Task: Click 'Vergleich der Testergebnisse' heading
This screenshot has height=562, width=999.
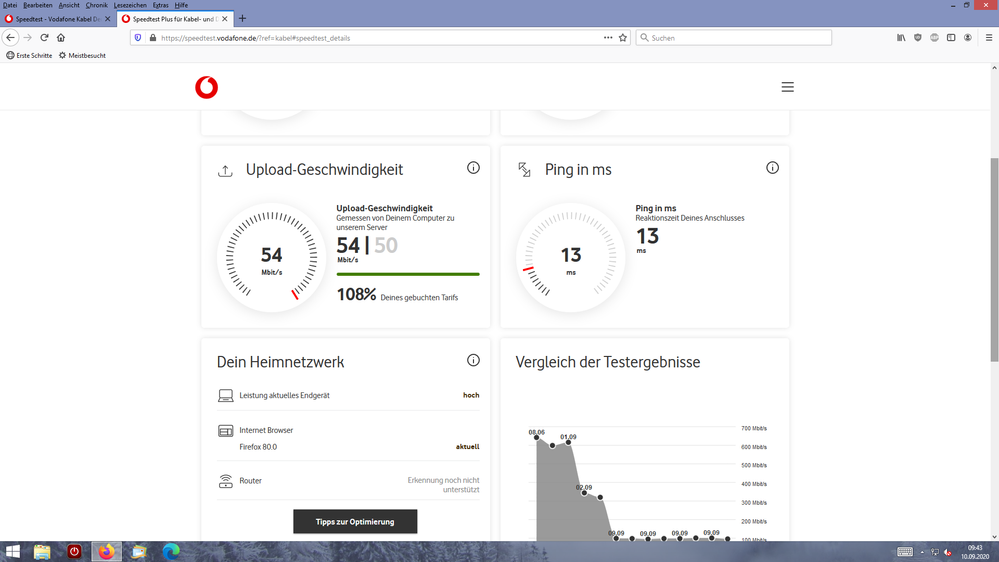Action: point(607,362)
